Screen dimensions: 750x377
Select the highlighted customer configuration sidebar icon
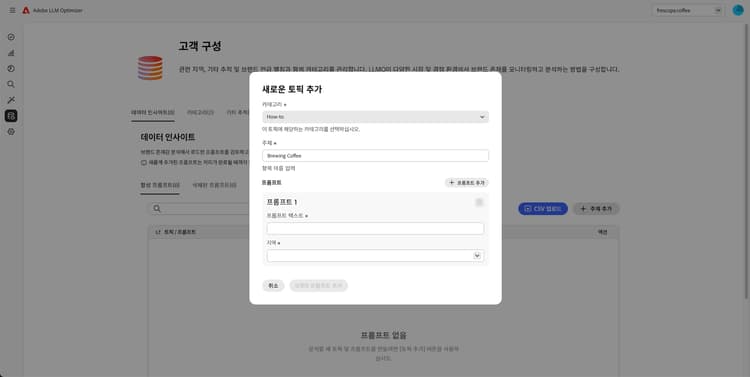tap(11, 116)
